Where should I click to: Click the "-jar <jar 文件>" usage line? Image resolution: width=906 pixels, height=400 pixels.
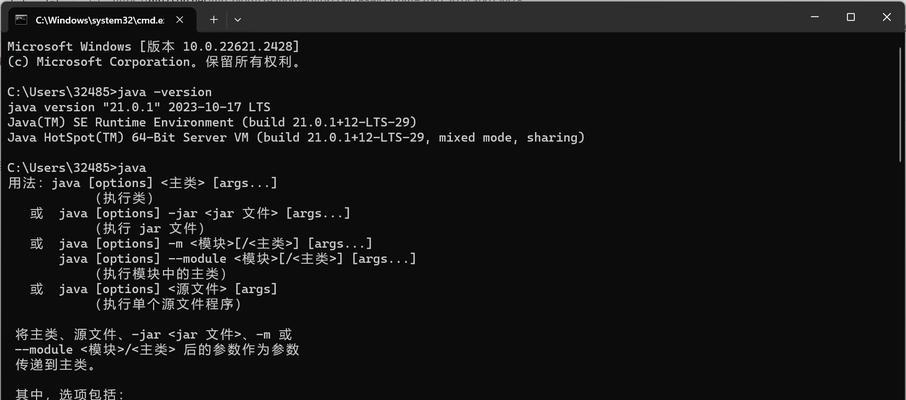(x=190, y=213)
